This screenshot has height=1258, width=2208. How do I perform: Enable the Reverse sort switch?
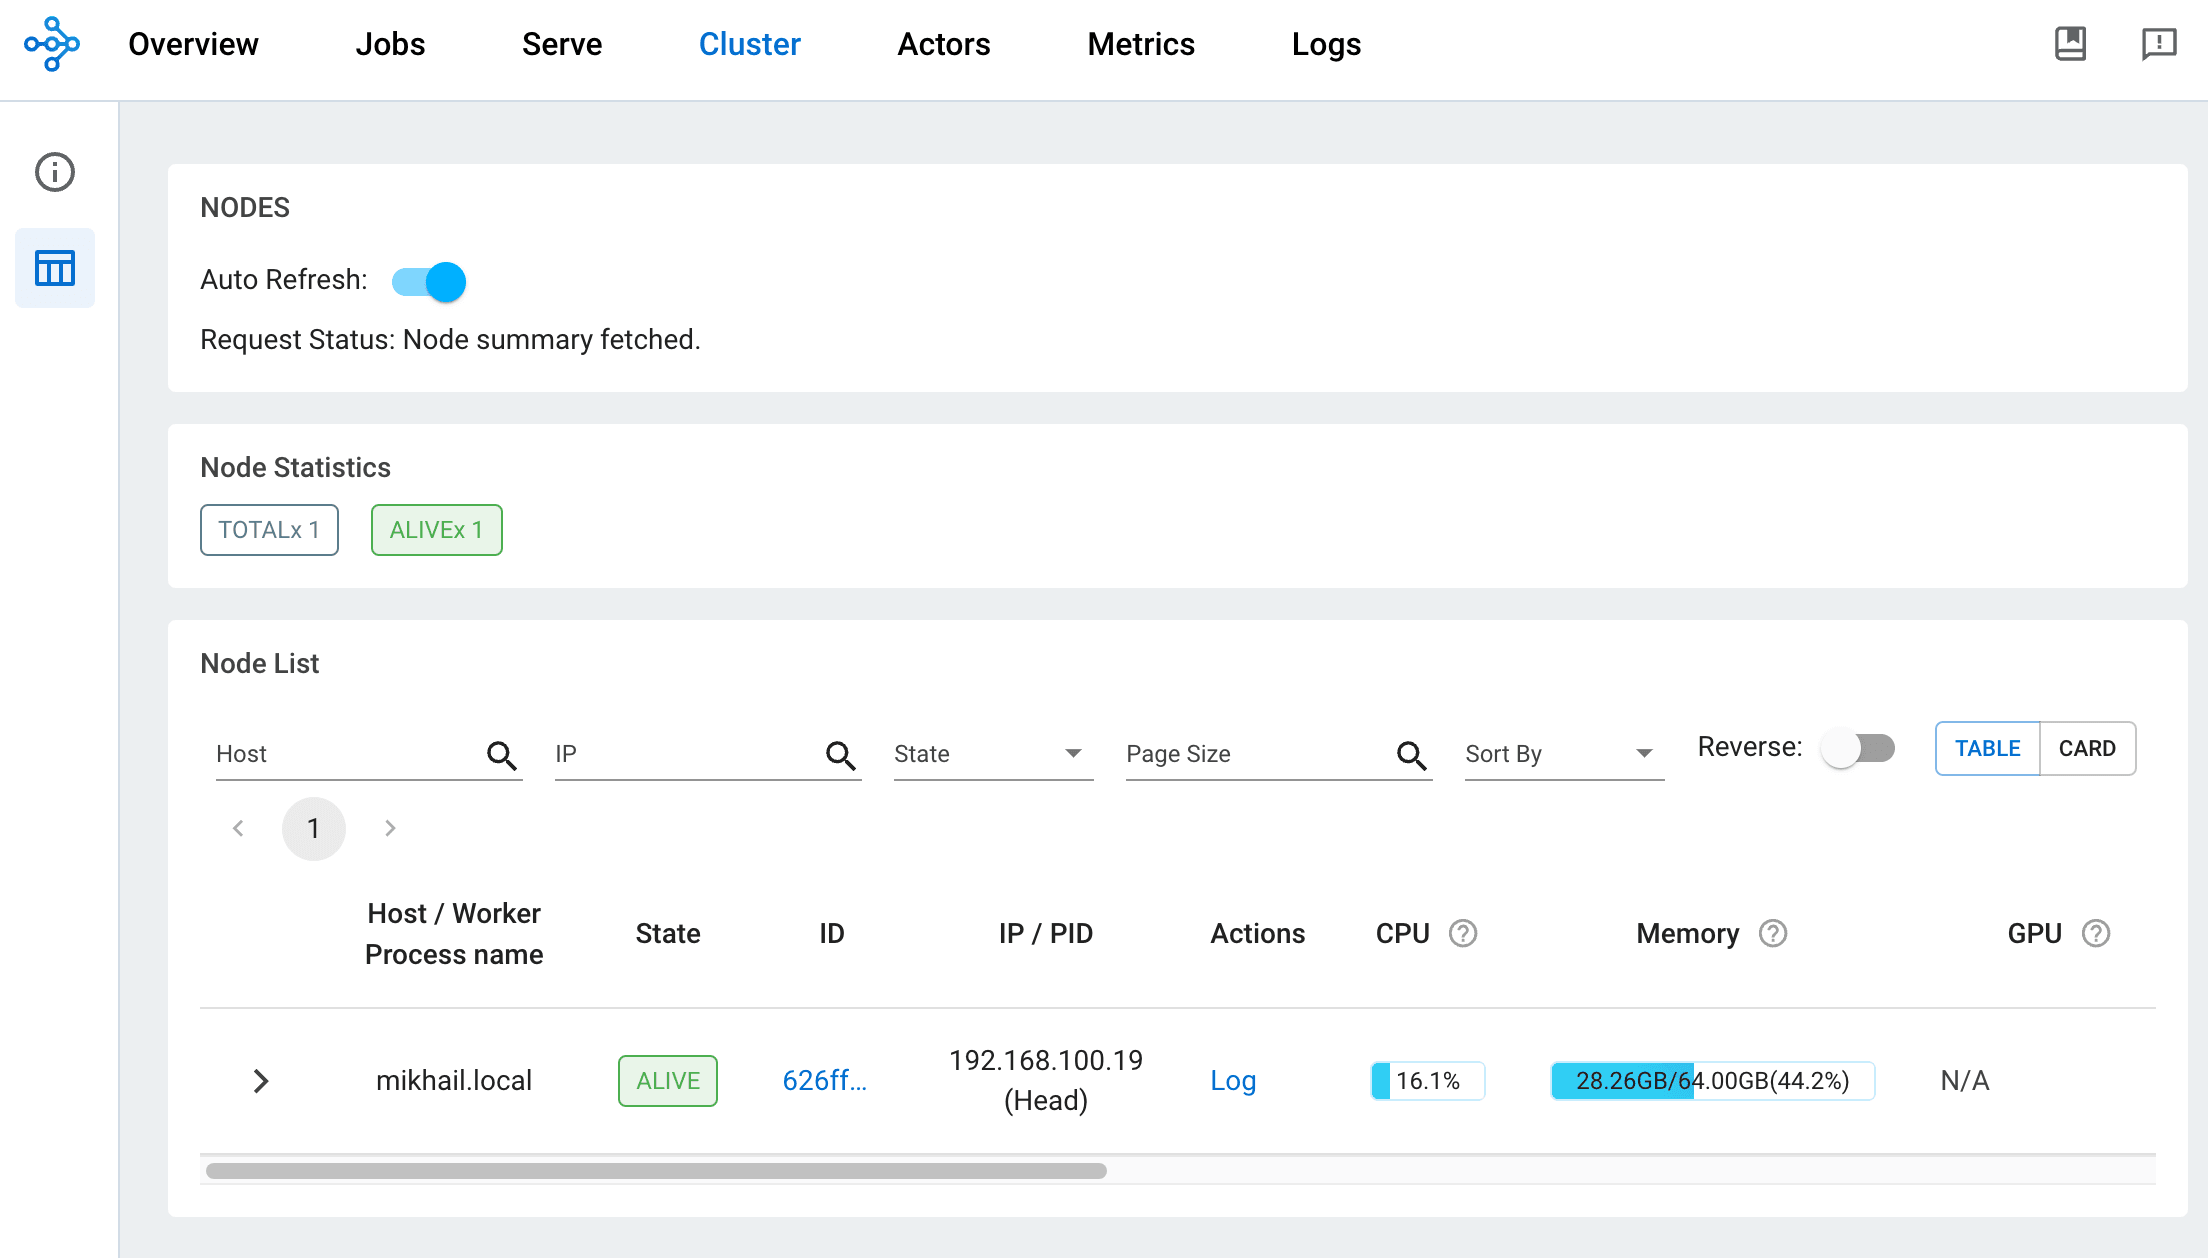(x=1858, y=748)
